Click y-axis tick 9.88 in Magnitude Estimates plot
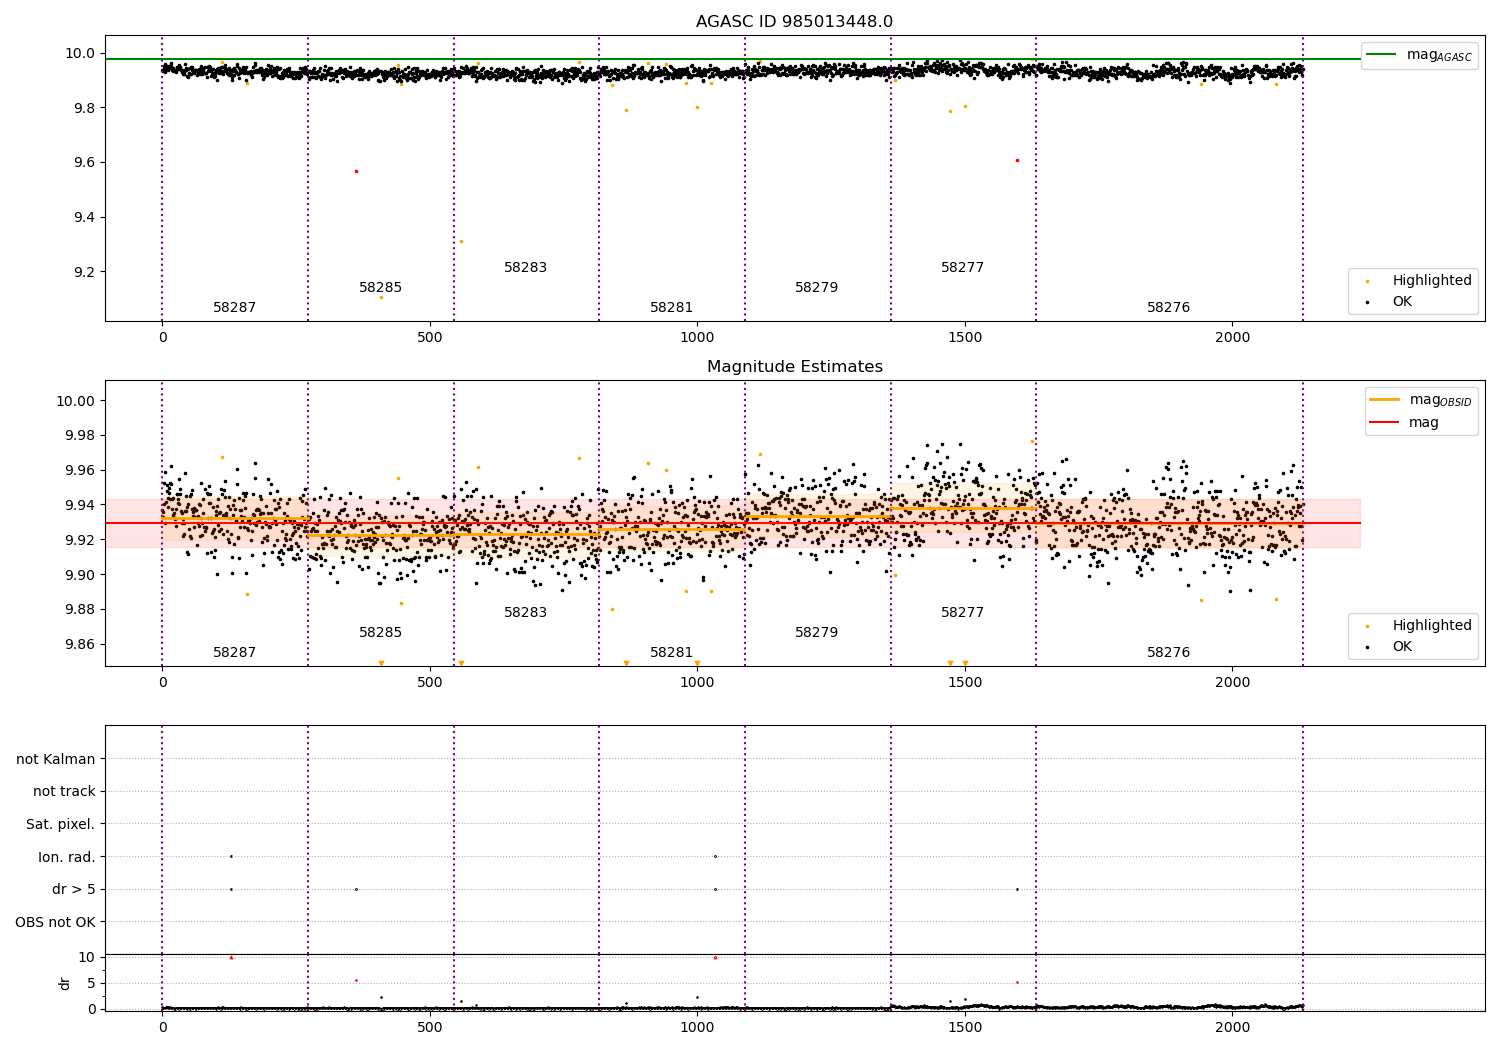The width and height of the screenshot is (1500, 1050). (x=79, y=610)
